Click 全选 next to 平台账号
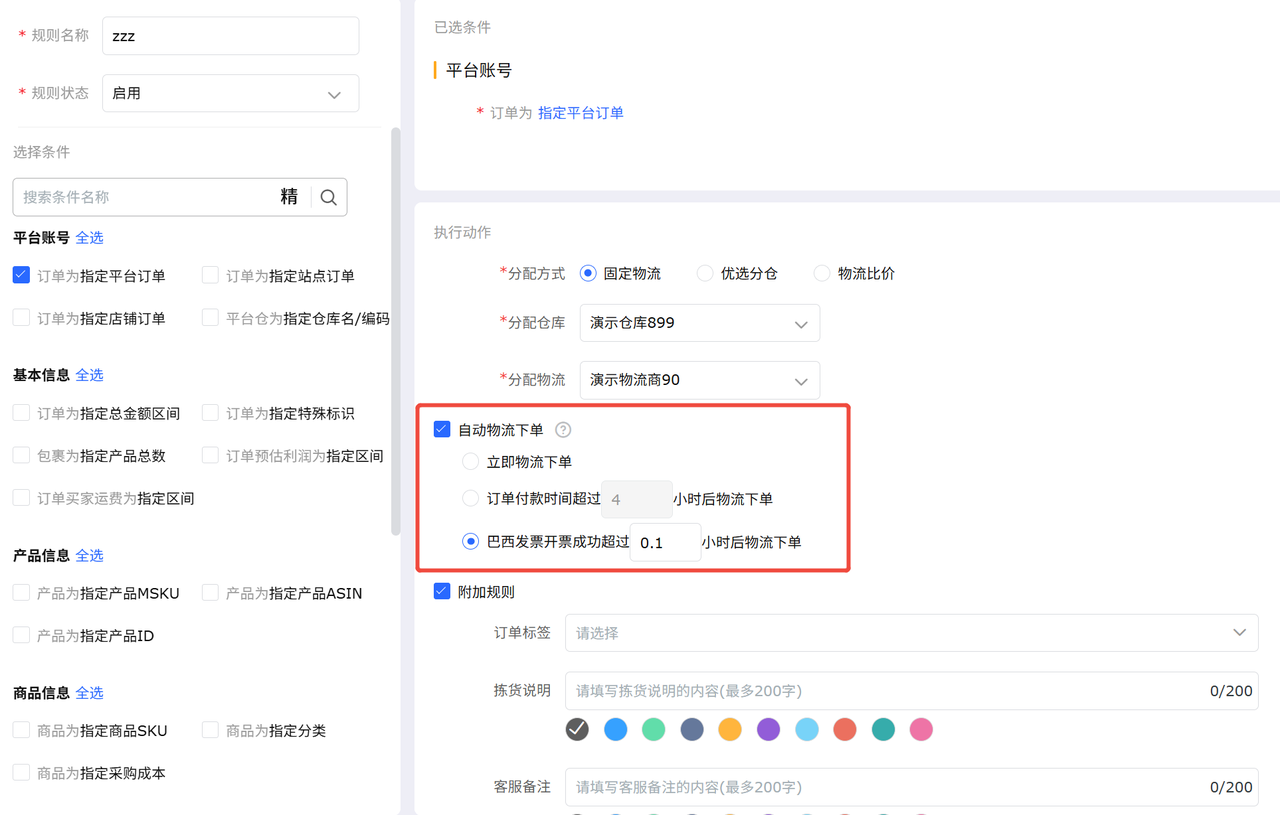Image resolution: width=1280 pixels, height=815 pixels. coord(89,237)
